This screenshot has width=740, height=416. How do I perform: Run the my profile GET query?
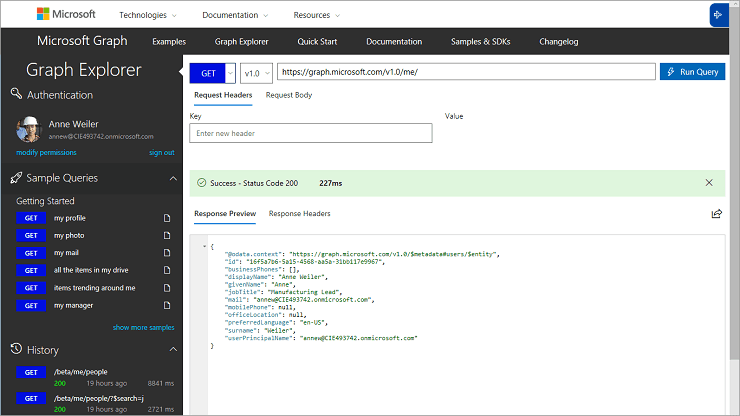click(31, 218)
